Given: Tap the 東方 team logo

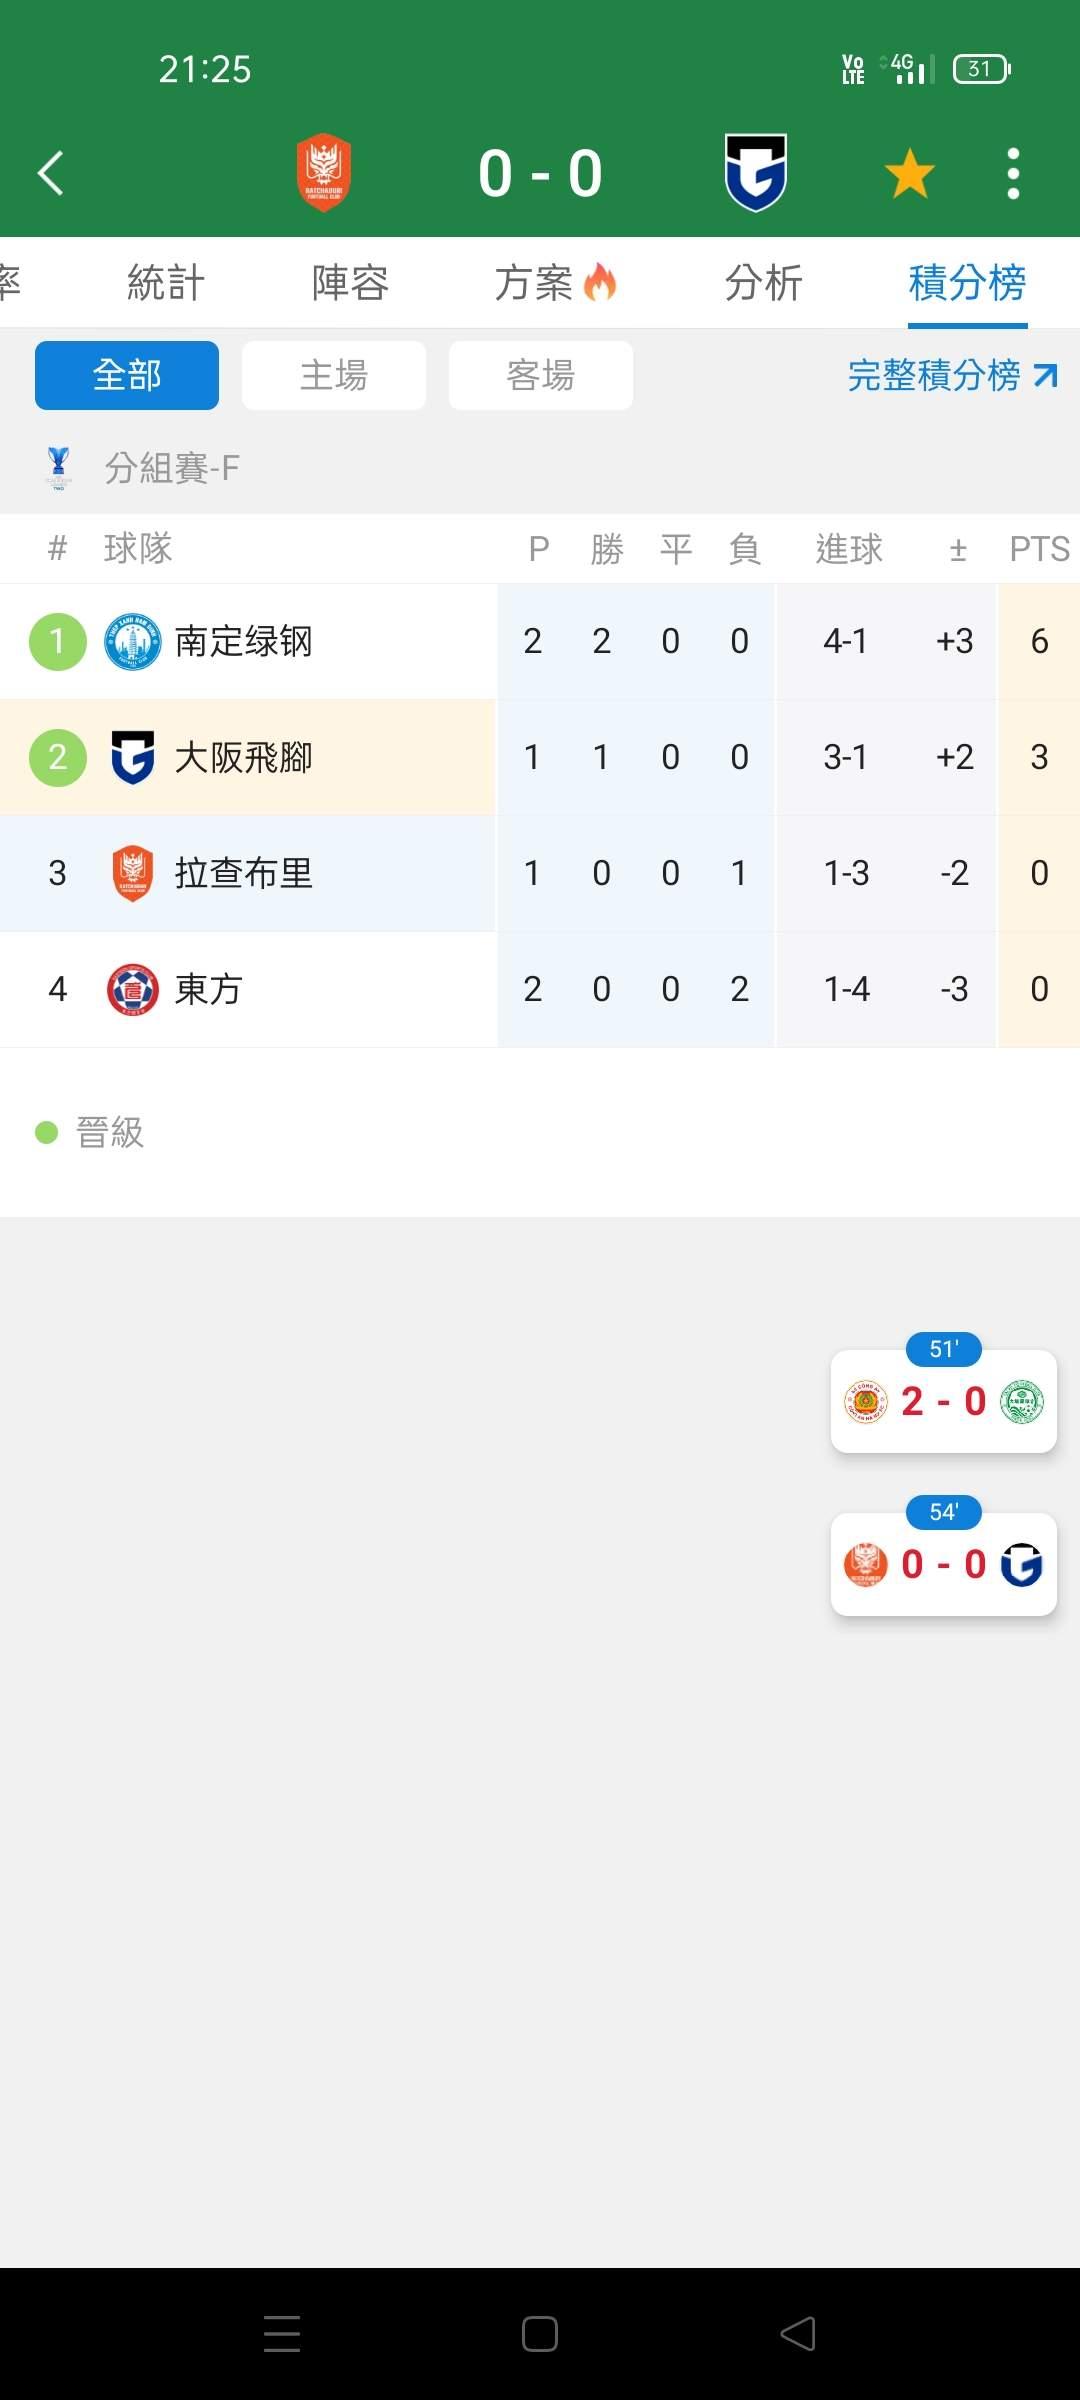Looking at the screenshot, I should click(133, 990).
